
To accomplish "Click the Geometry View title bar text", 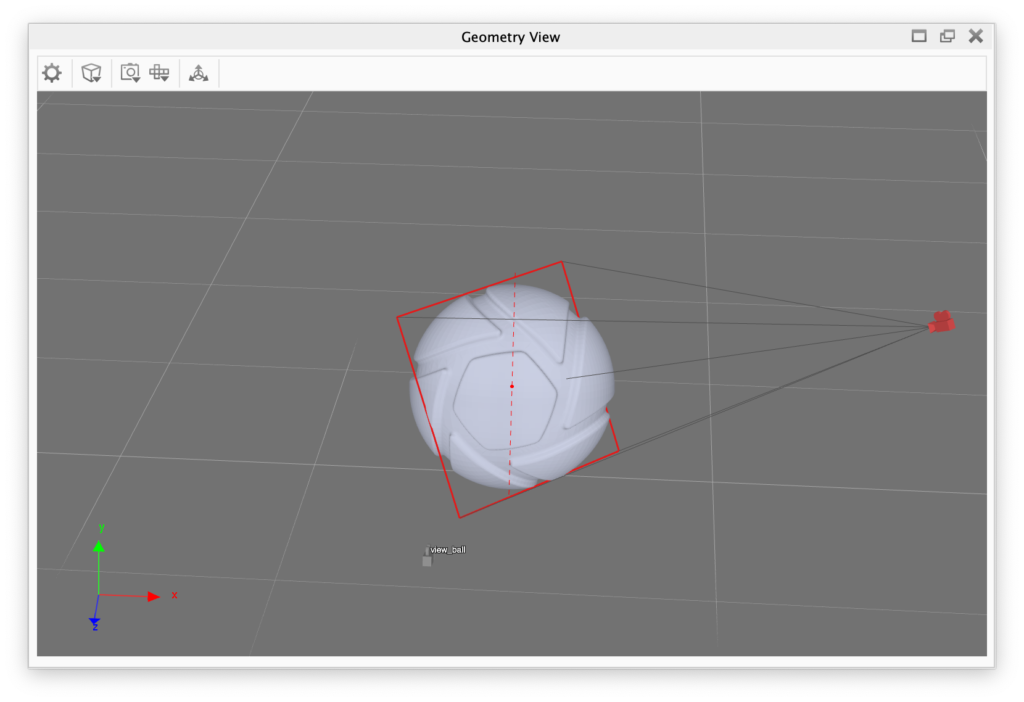I will tap(510, 37).
